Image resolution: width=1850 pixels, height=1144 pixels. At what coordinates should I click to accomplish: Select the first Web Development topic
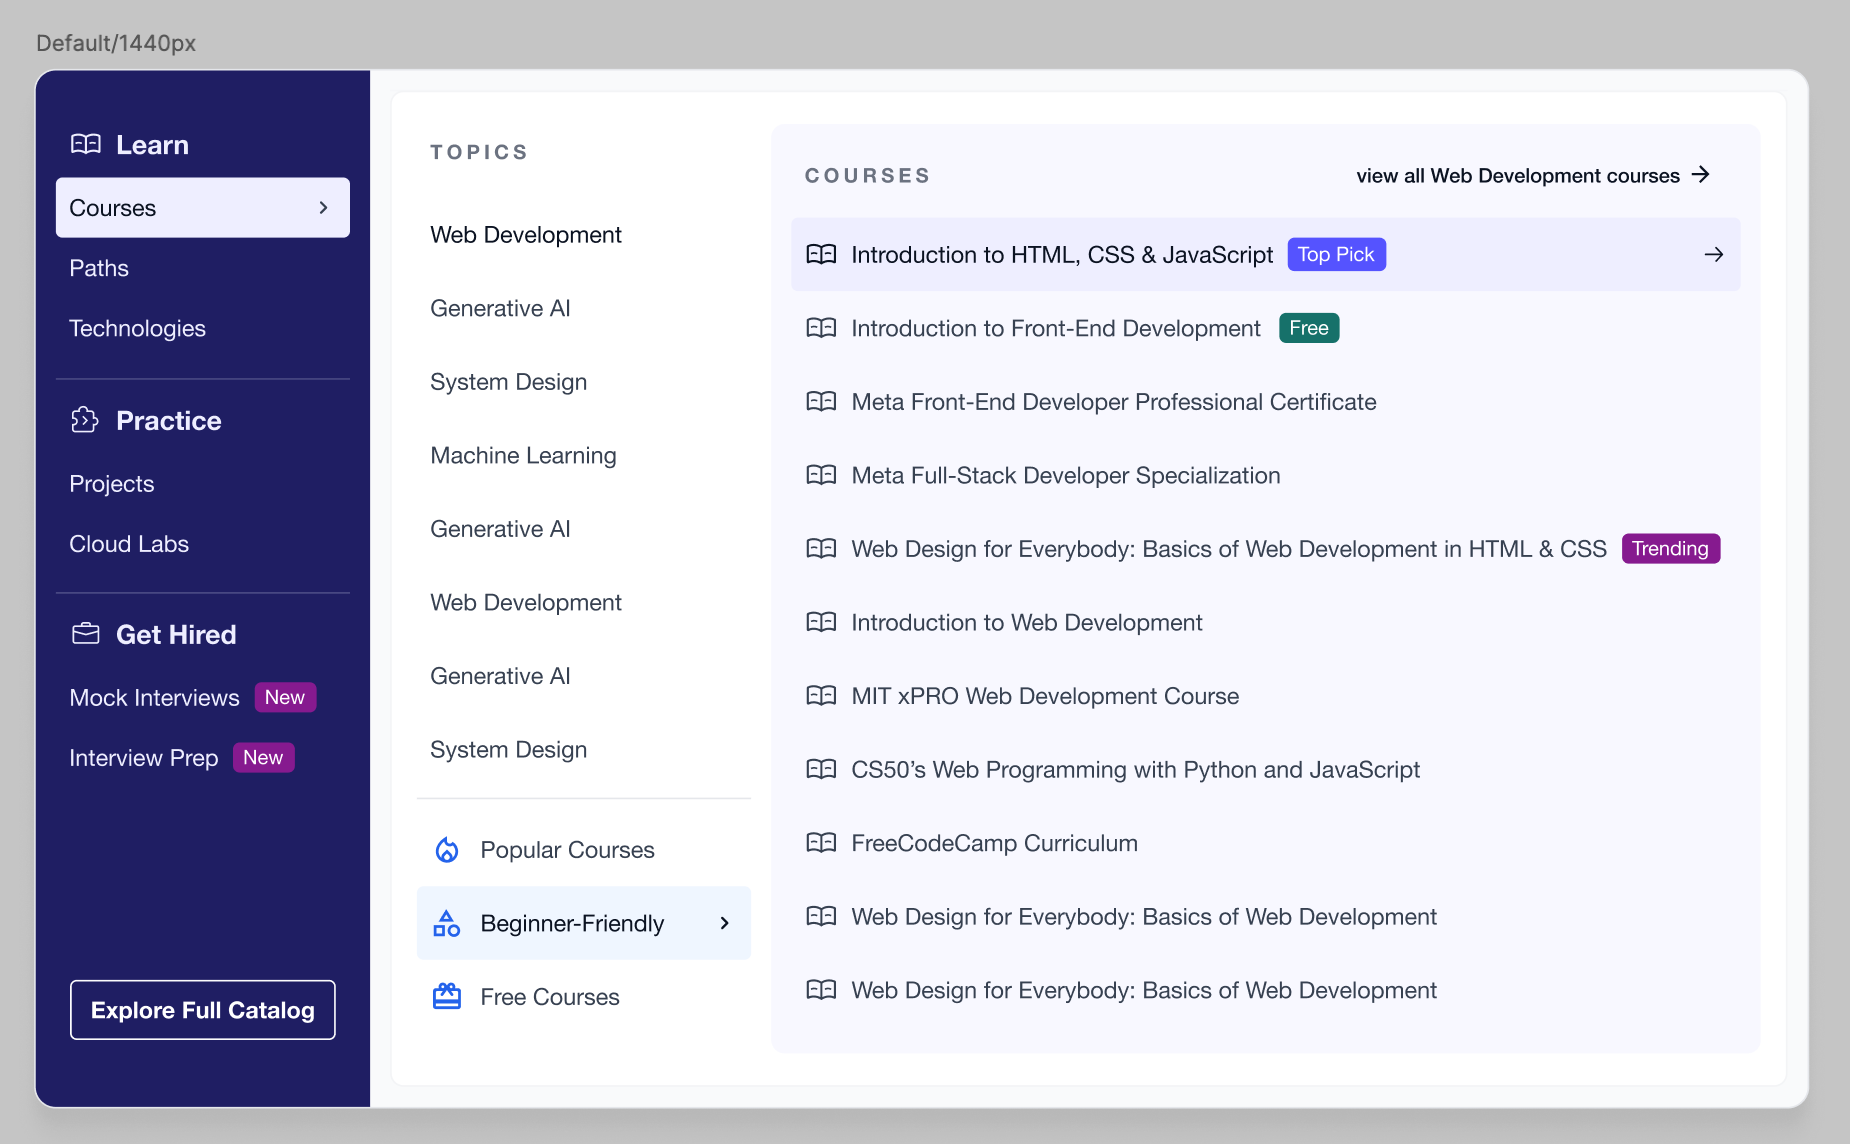click(526, 235)
